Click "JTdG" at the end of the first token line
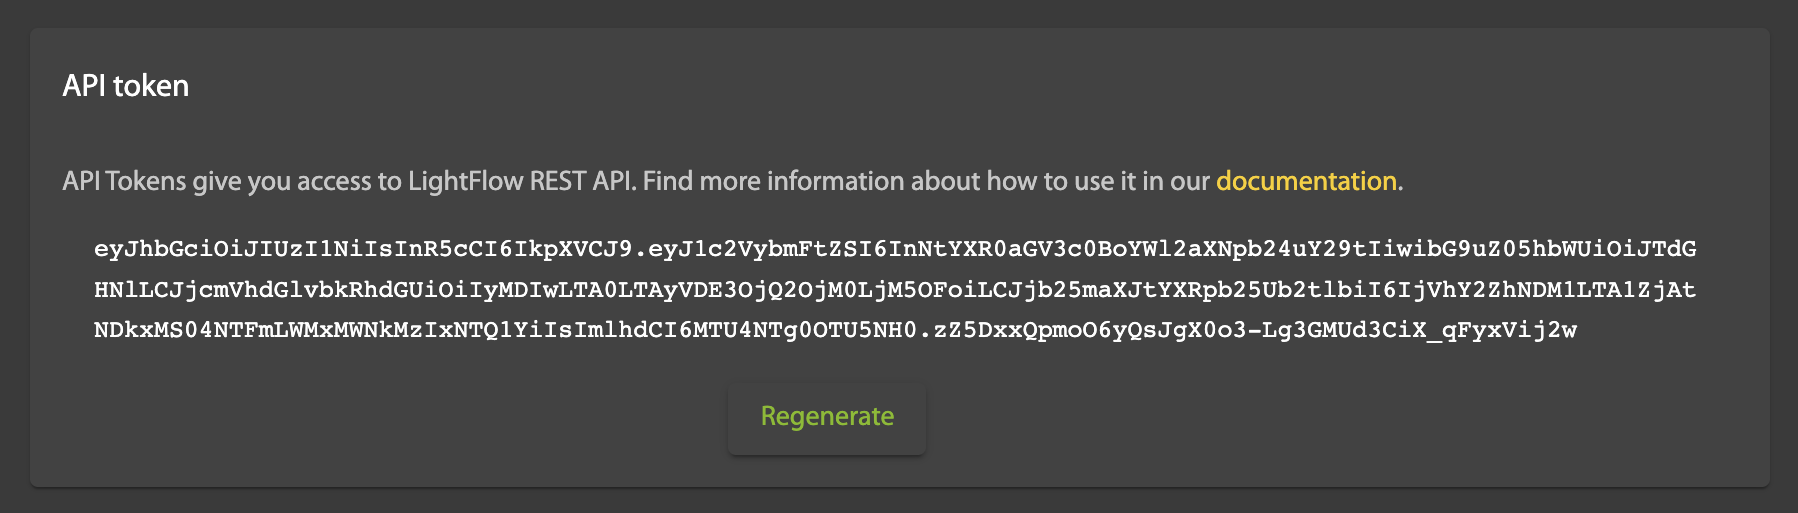 click(x=1666, y=249)
